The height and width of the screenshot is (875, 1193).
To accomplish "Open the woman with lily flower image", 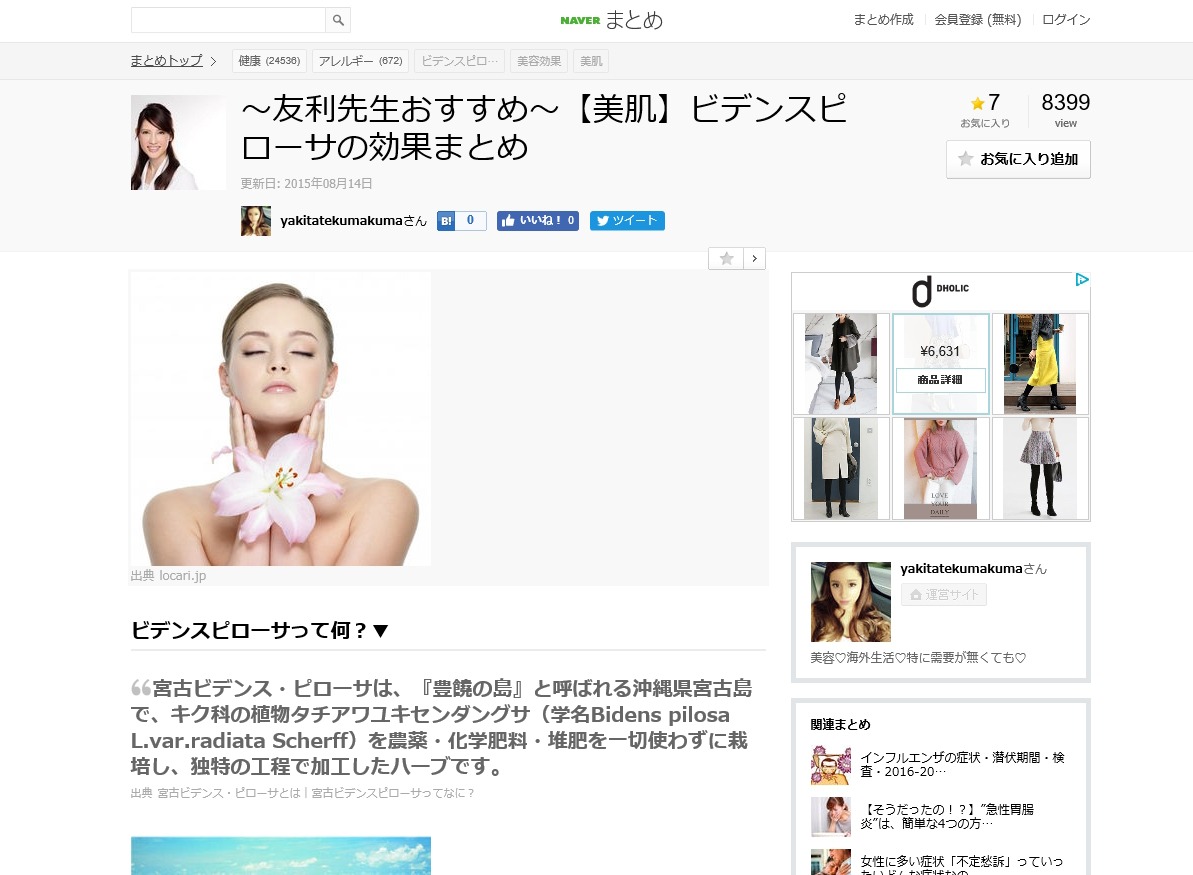I will click(x=281, y=418).
